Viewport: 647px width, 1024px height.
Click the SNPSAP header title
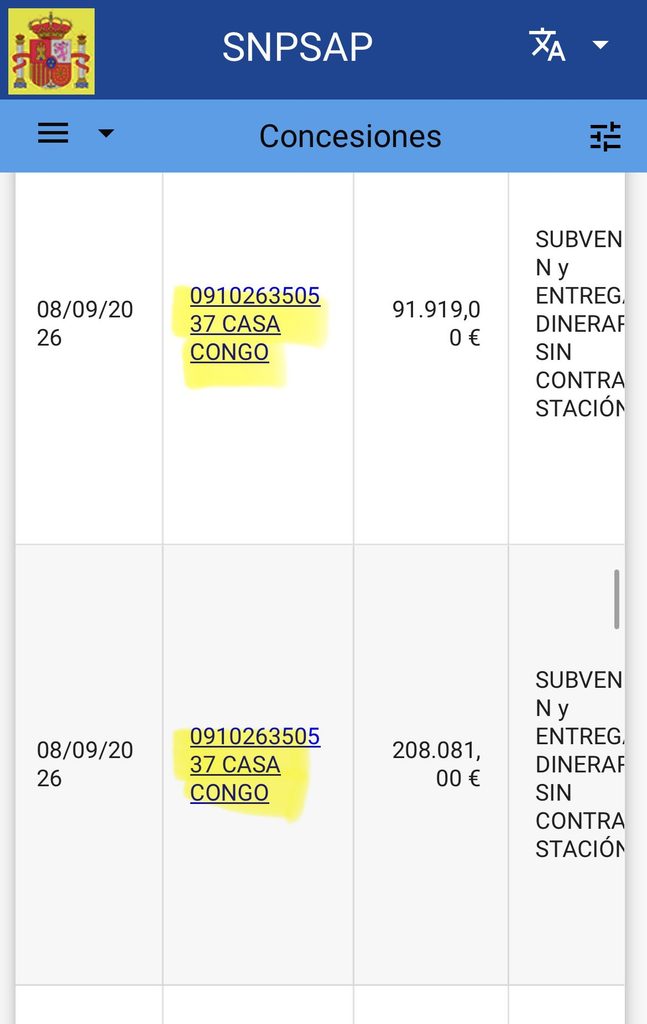[297, 47]
